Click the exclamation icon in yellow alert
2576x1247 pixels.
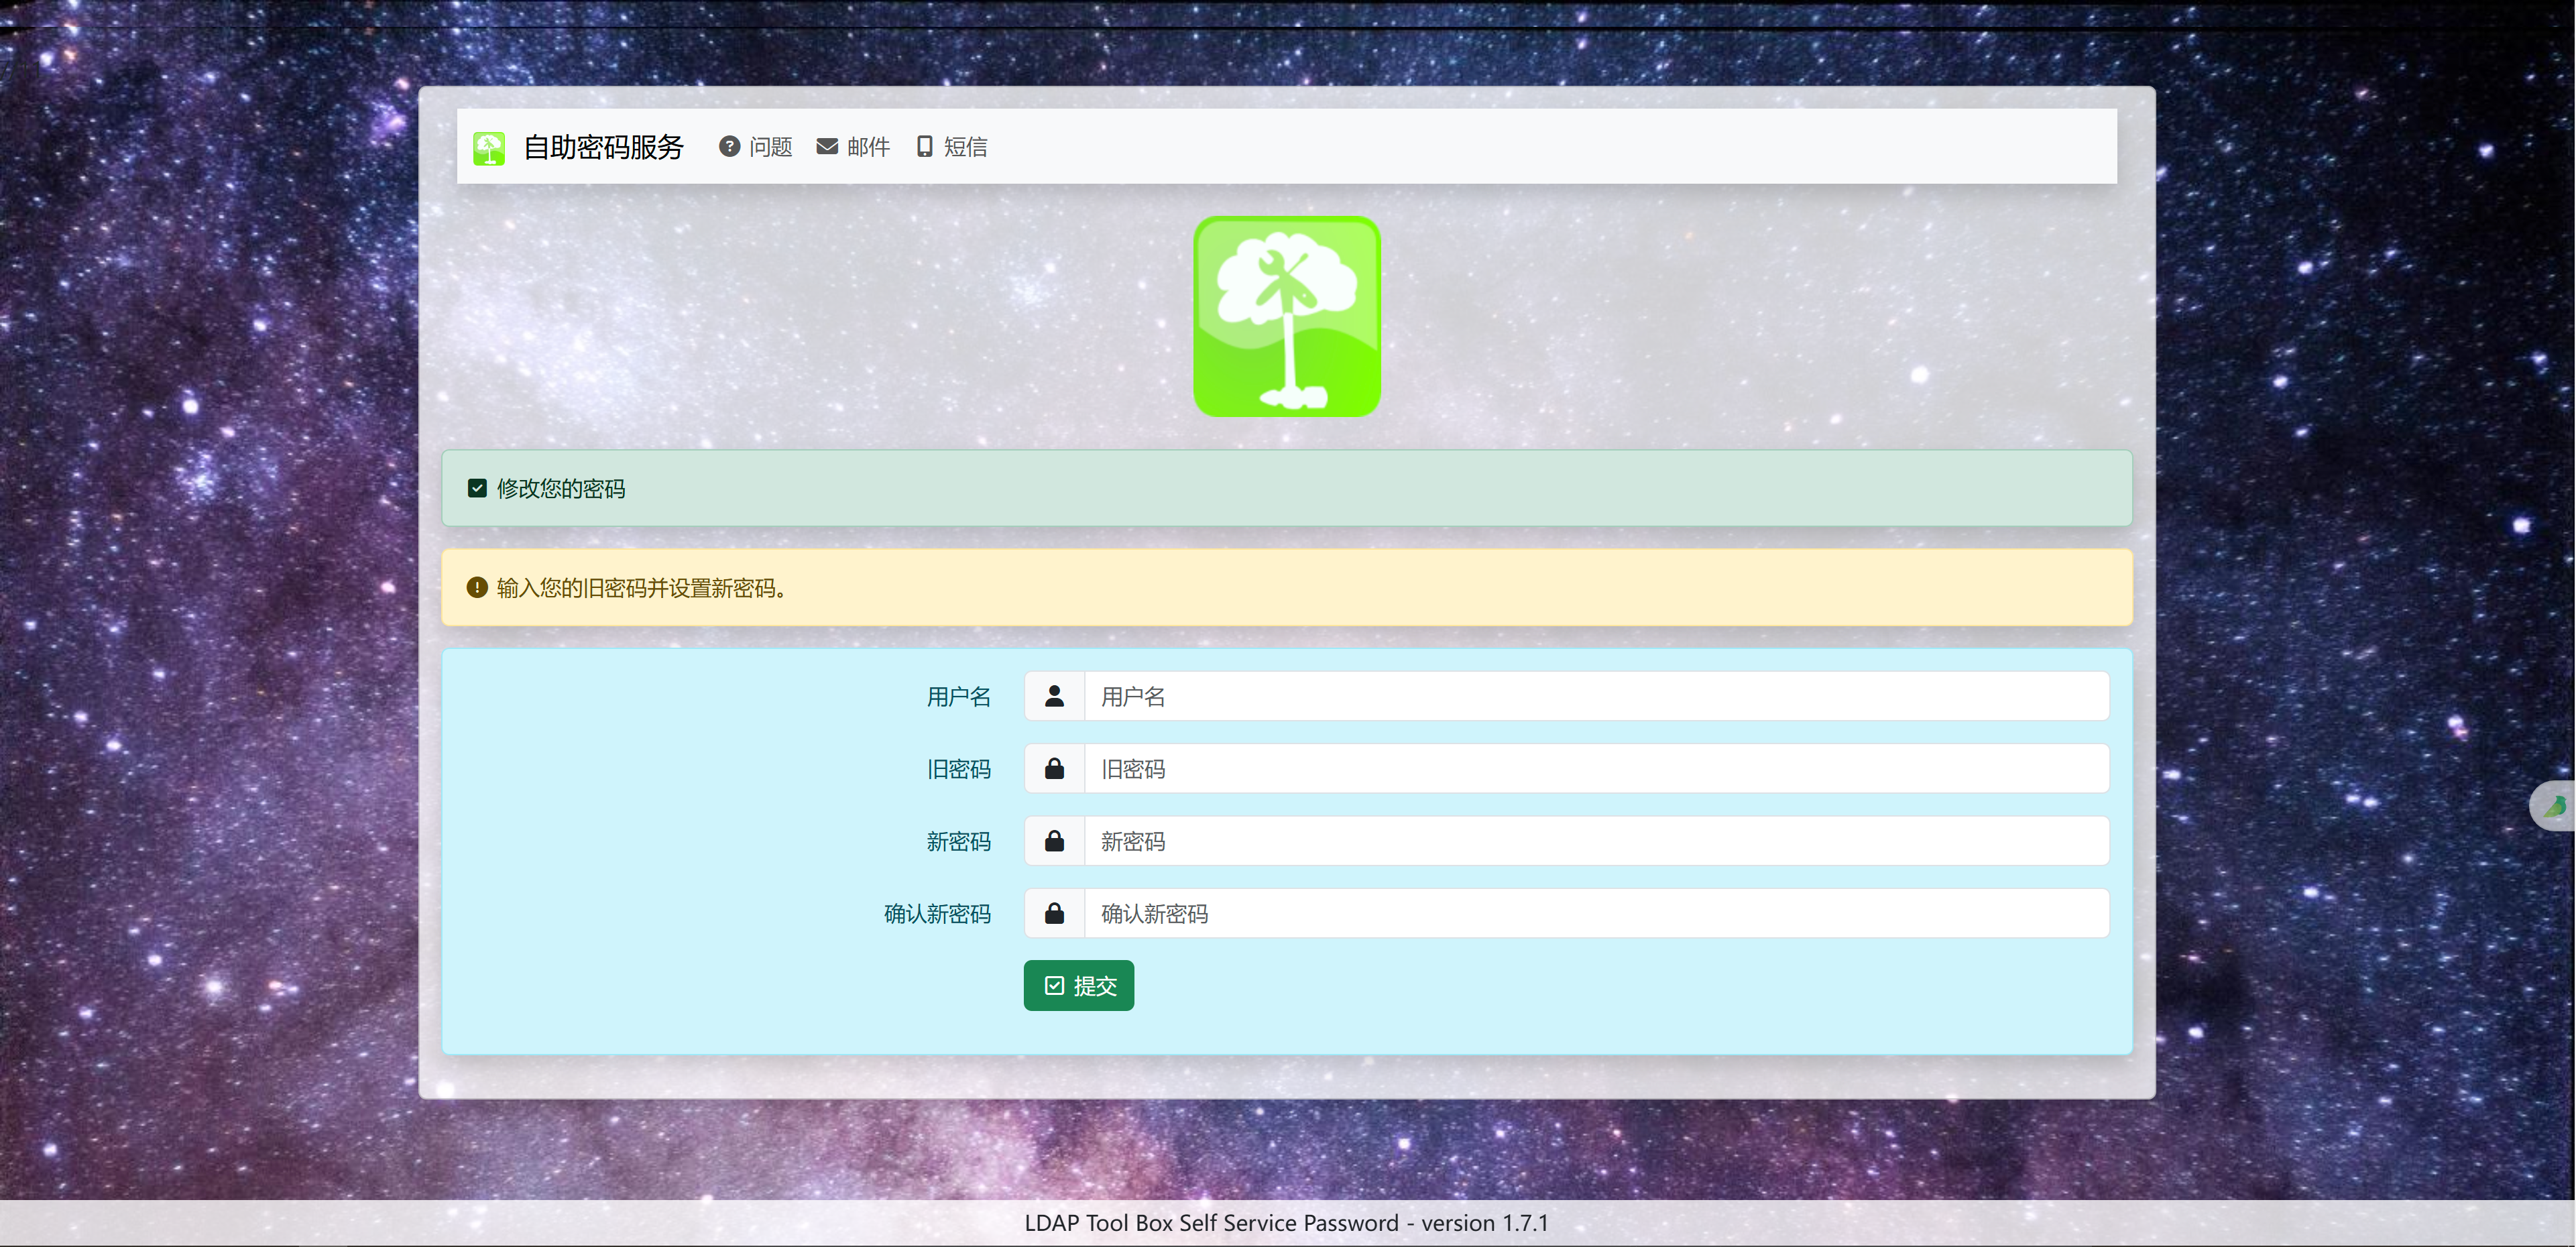point(477,588)
